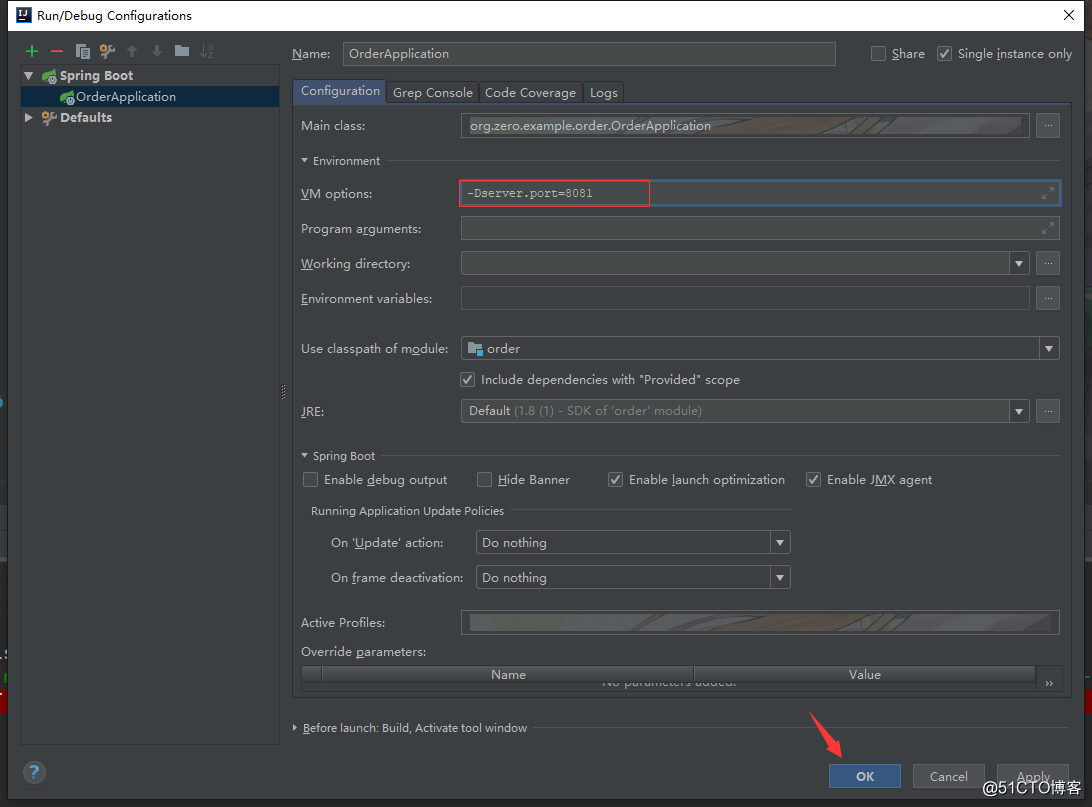This screenshot has height=807, width=1092.
Task: Uncheck Include dependencies with Provided scope
Action: point(468,379)
